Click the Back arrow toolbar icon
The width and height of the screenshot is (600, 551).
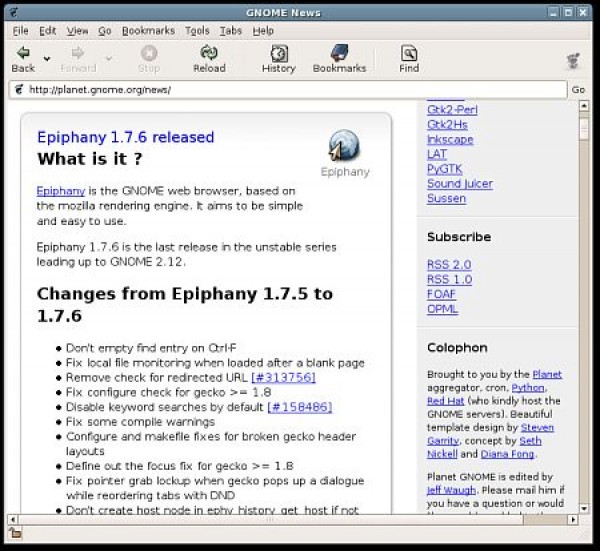[x=22, y=52]
